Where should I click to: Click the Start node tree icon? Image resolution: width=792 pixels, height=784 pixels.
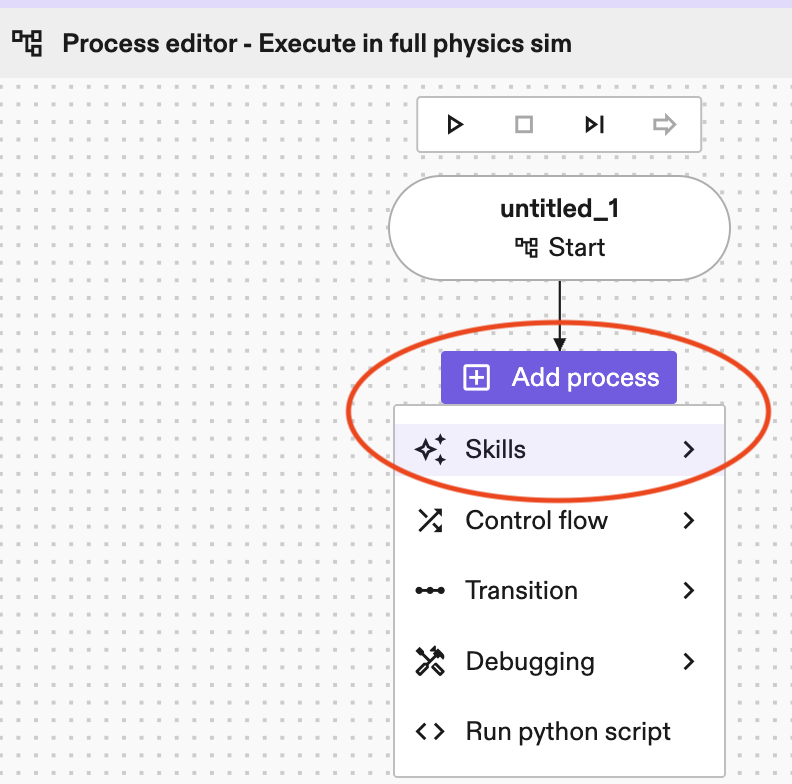click(x=526, y=248)
